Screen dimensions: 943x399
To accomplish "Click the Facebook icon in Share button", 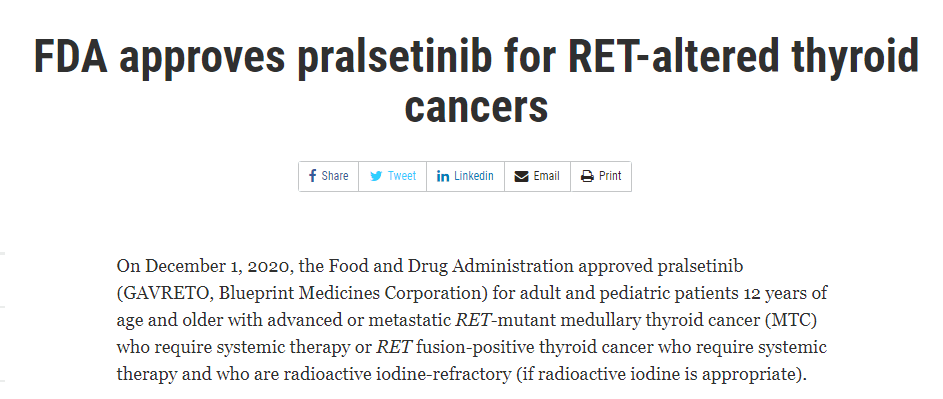I will [312, 176].
